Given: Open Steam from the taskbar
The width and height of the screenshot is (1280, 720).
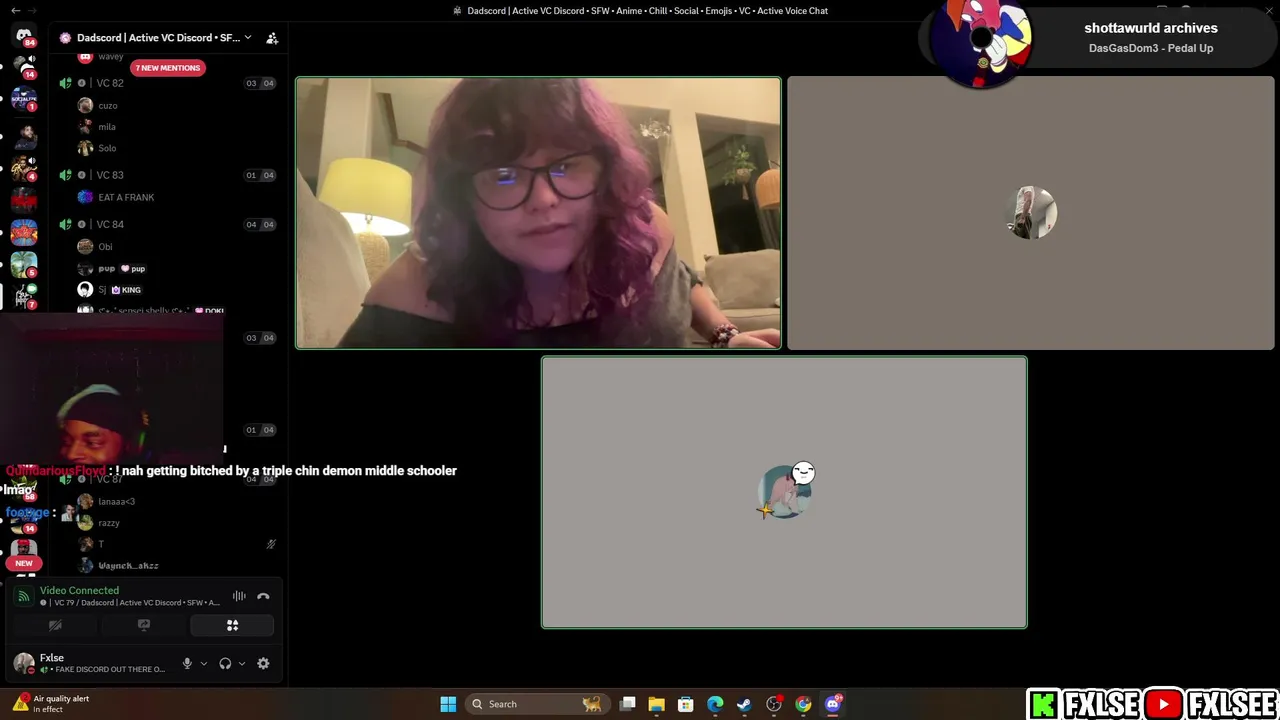Looking at the screenshot, I should click(744, 704).
